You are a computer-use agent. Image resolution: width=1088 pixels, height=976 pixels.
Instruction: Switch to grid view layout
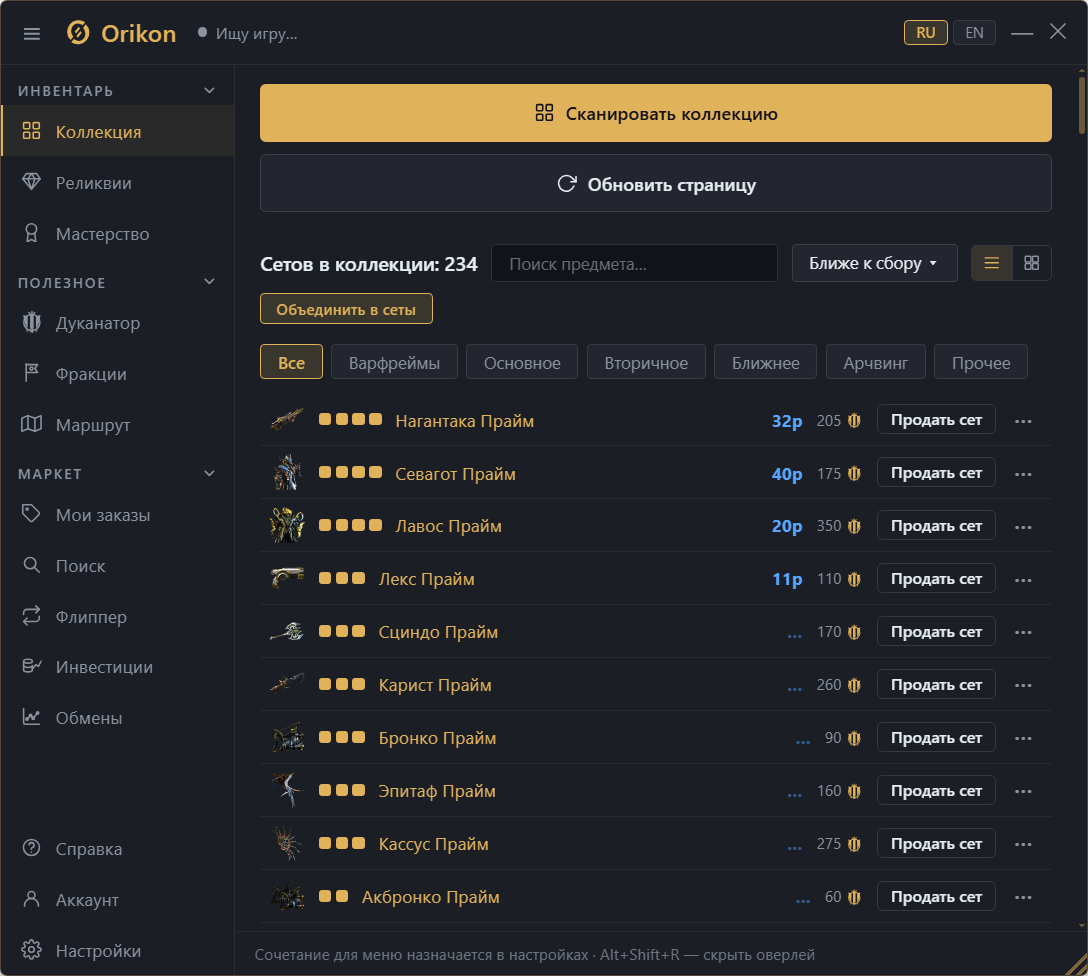click(1032, 263)
